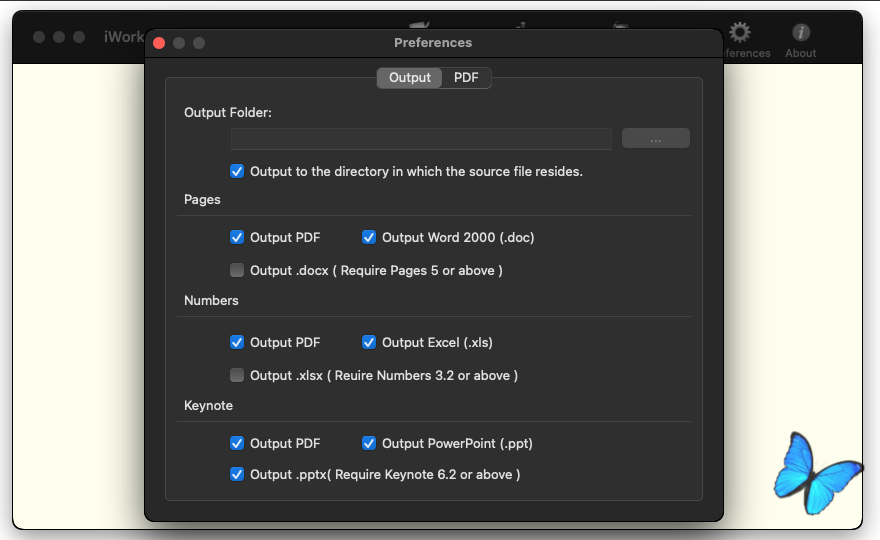Viewport: 880px width, 540px height.
Task: Click the About toolbar label
Action: coord(800,53)
